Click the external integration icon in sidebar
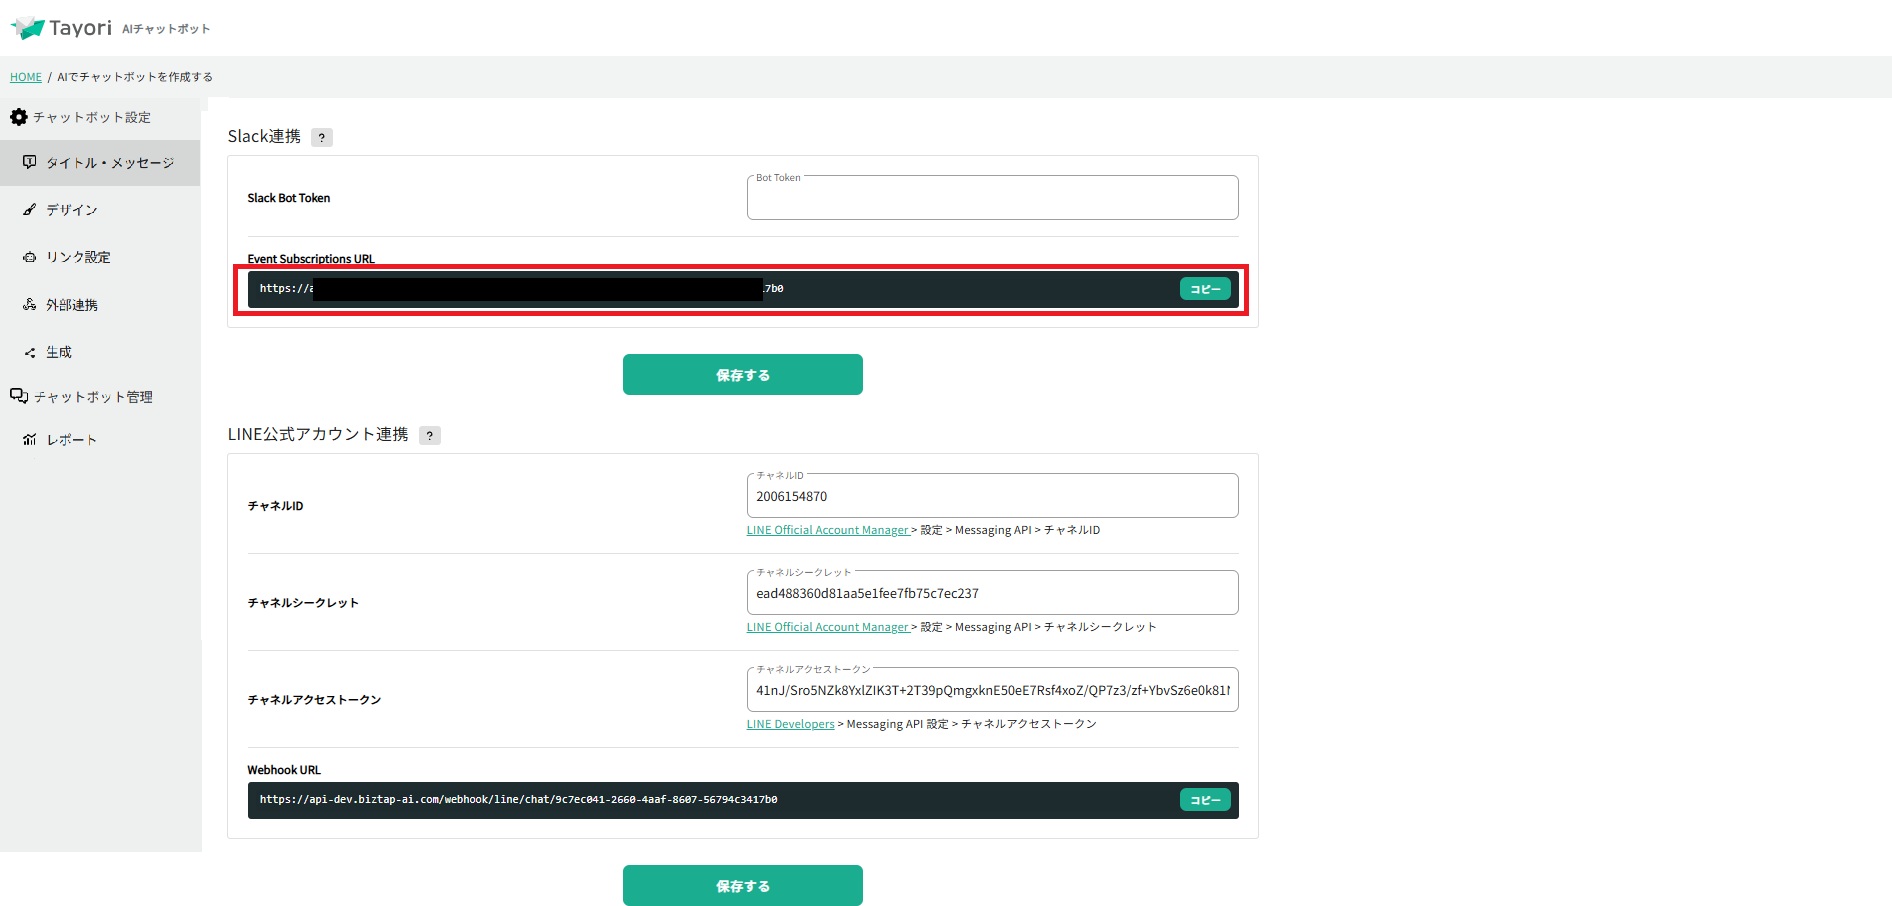The height and width of the screenshot is (906, 1892). pyautogui.click(x=30, y=305)
